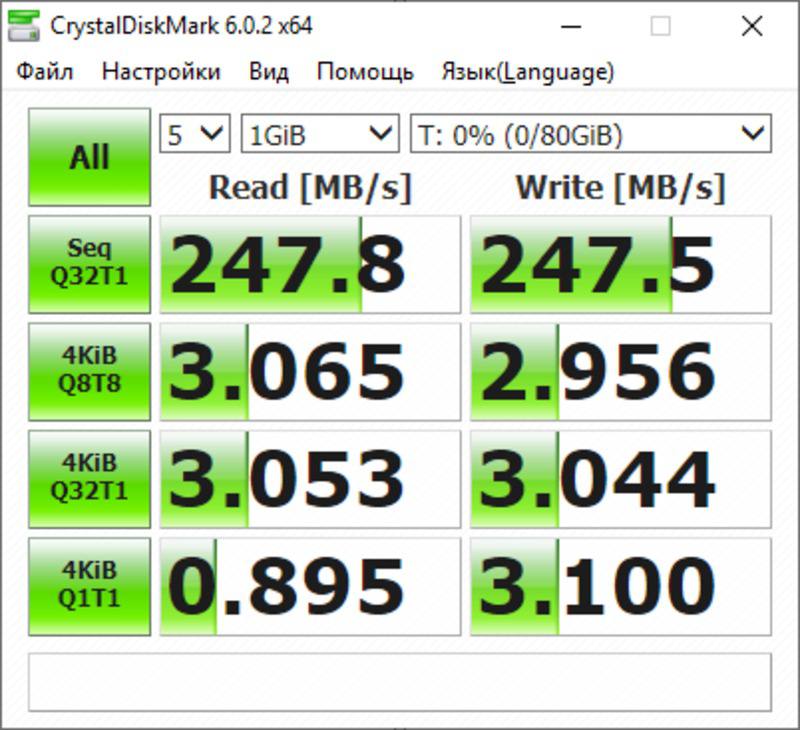Select the 4KiB Q32T1 read value 3.053

click(310, 479)
